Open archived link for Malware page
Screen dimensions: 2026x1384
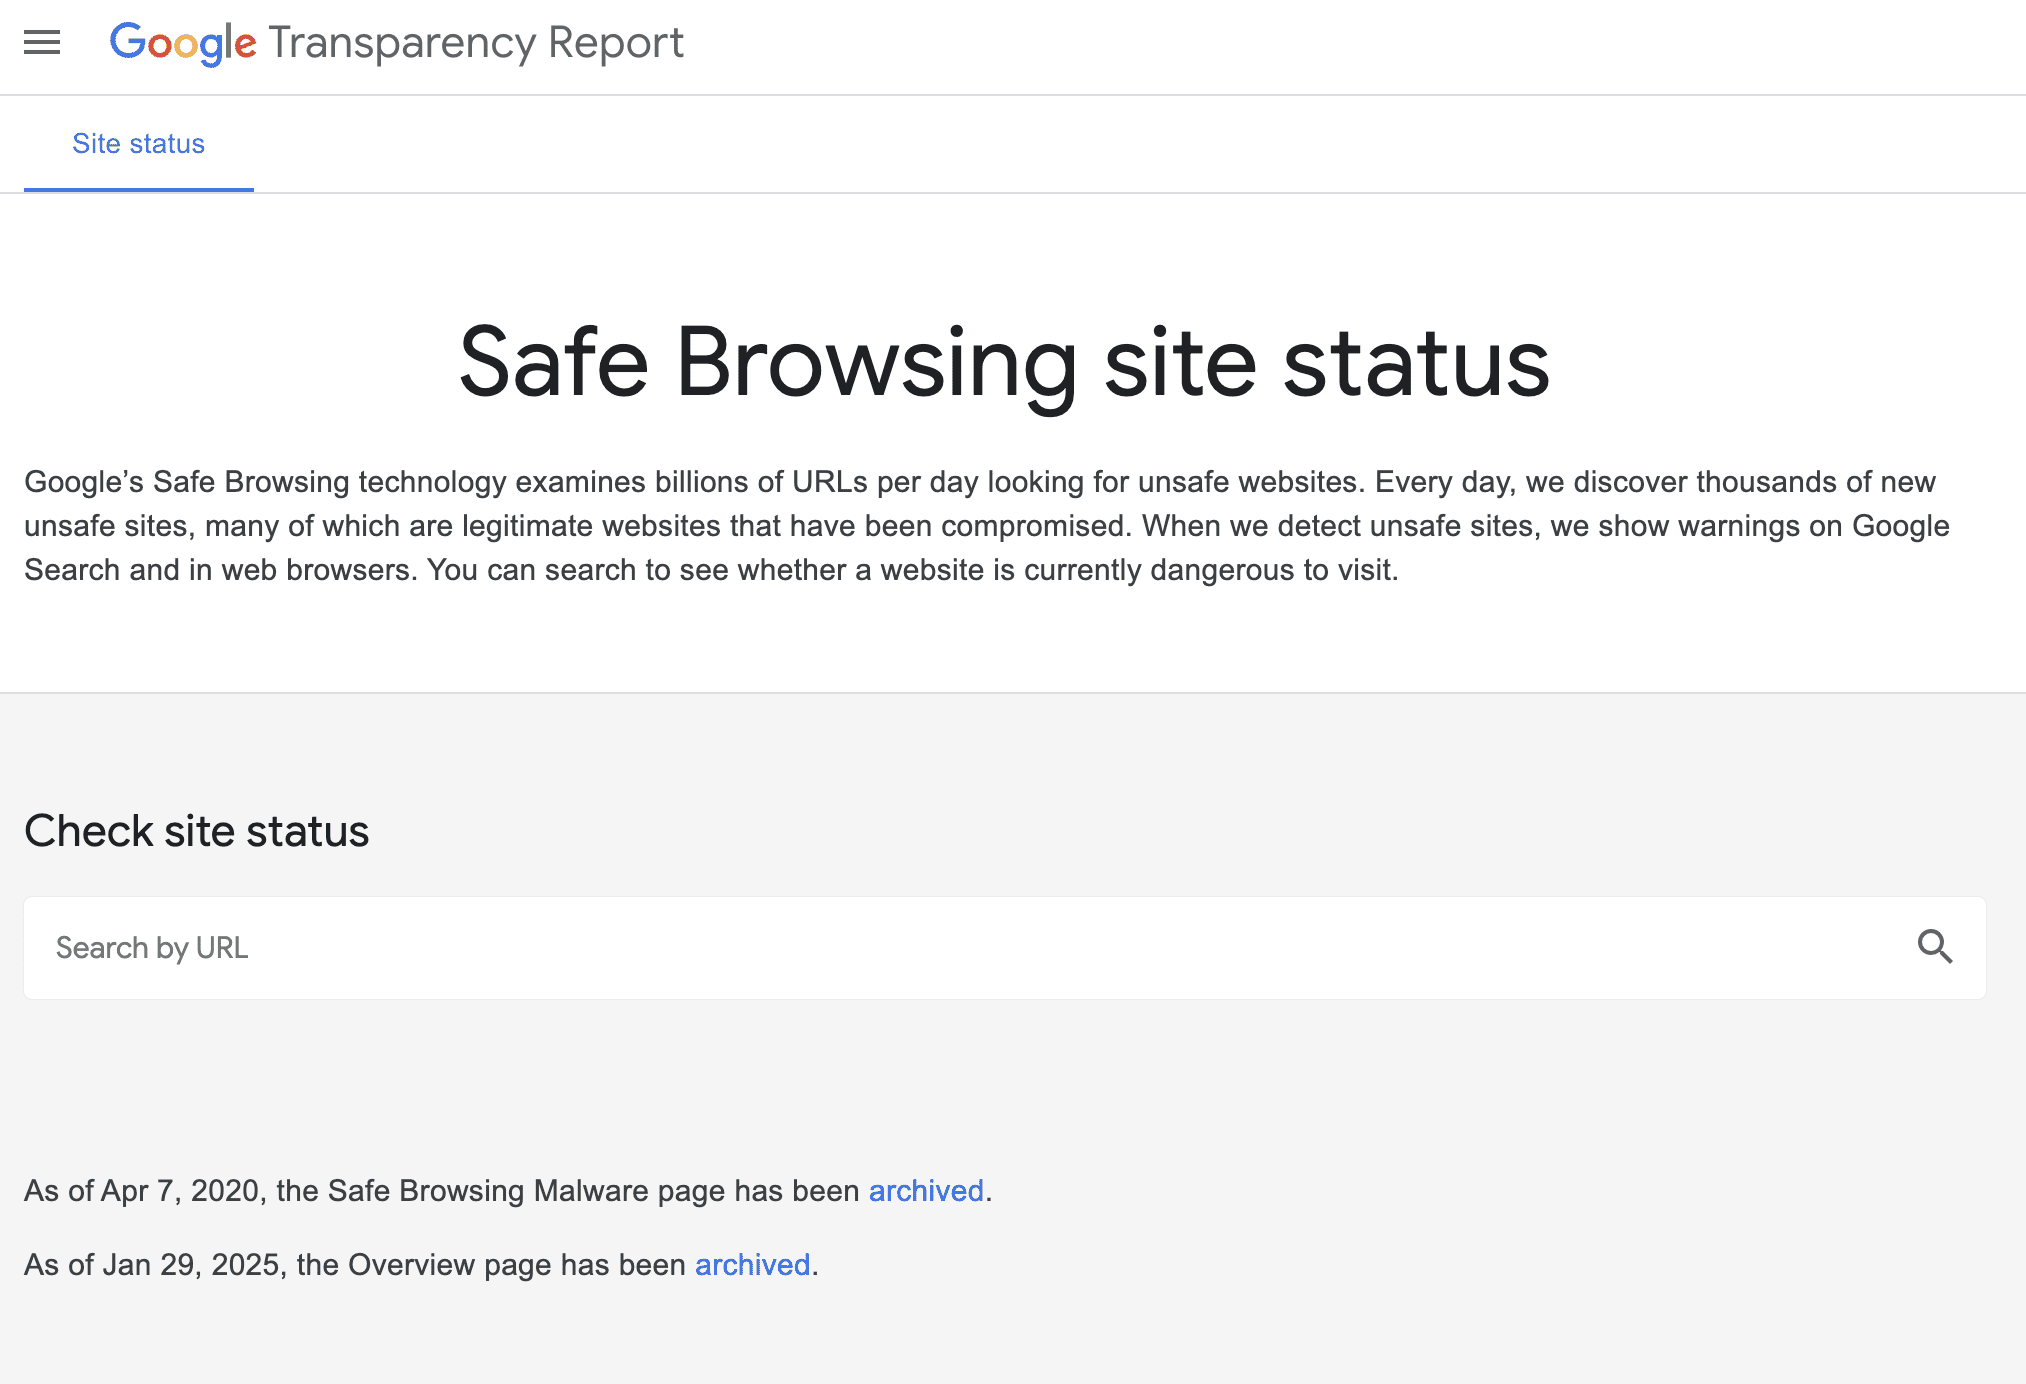point(926,1191)
